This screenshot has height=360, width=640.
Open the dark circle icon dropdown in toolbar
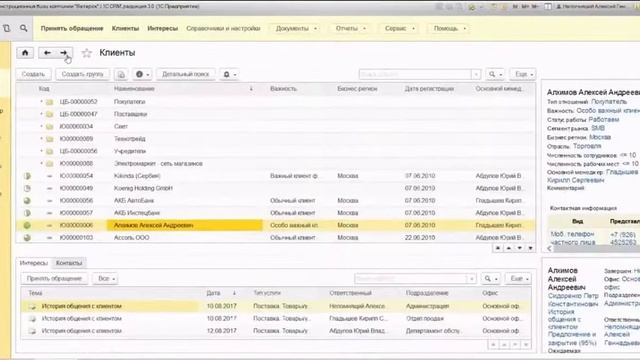(142, 74)
